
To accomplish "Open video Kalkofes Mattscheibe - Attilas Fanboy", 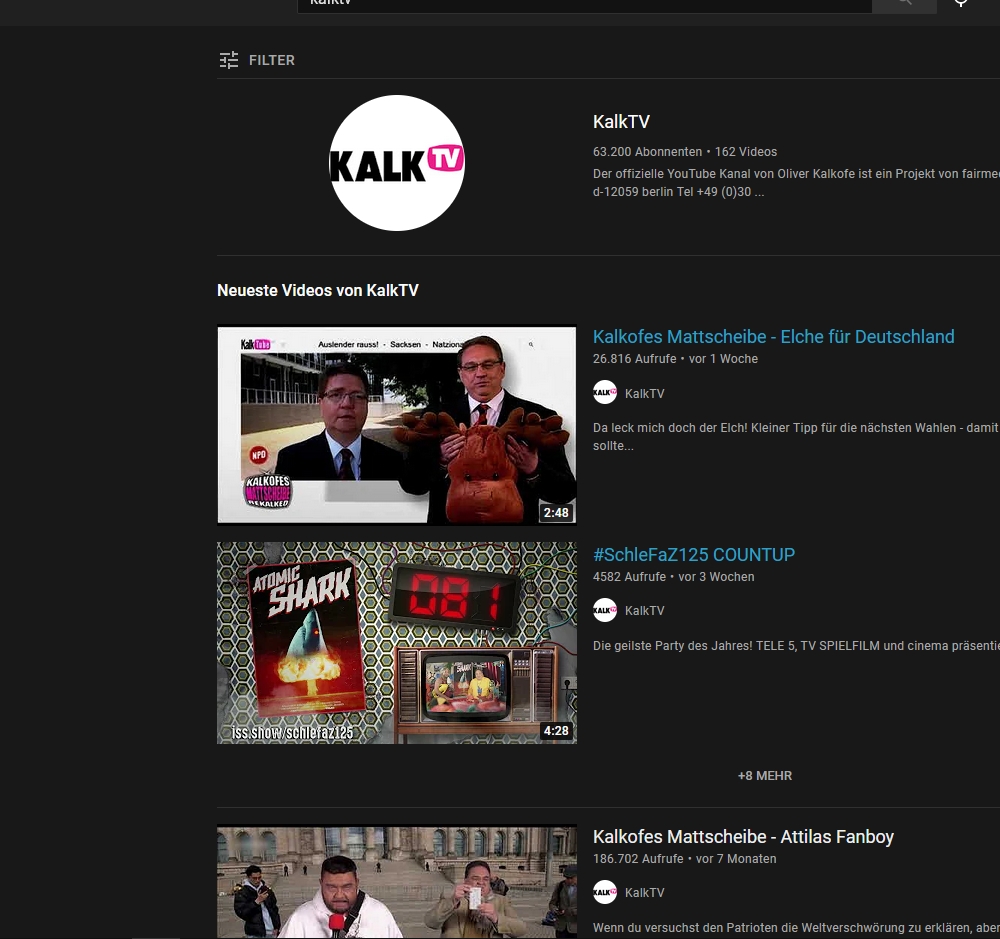I will coord(743,837).
